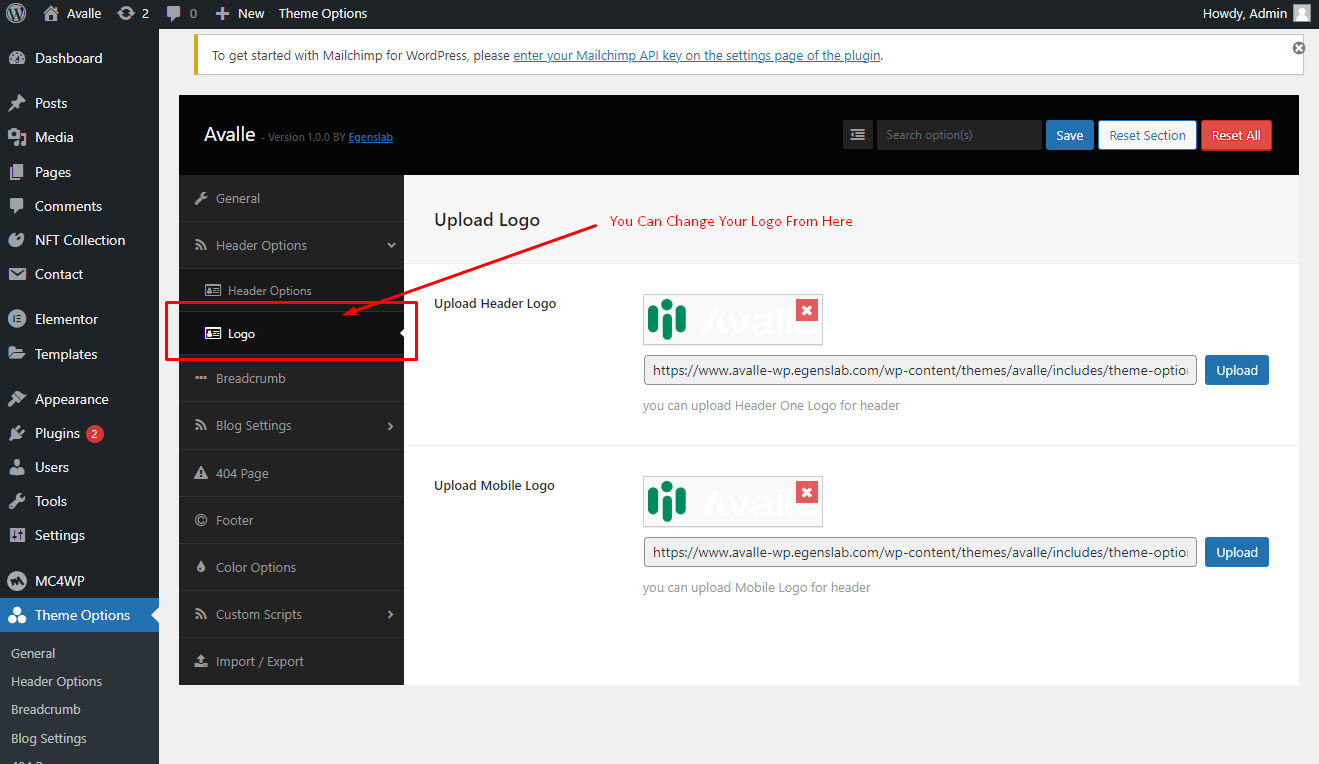The height and width of the screenshot is (764, 1319).
Task: Open the Users menu
Action: tap(79, 467)
